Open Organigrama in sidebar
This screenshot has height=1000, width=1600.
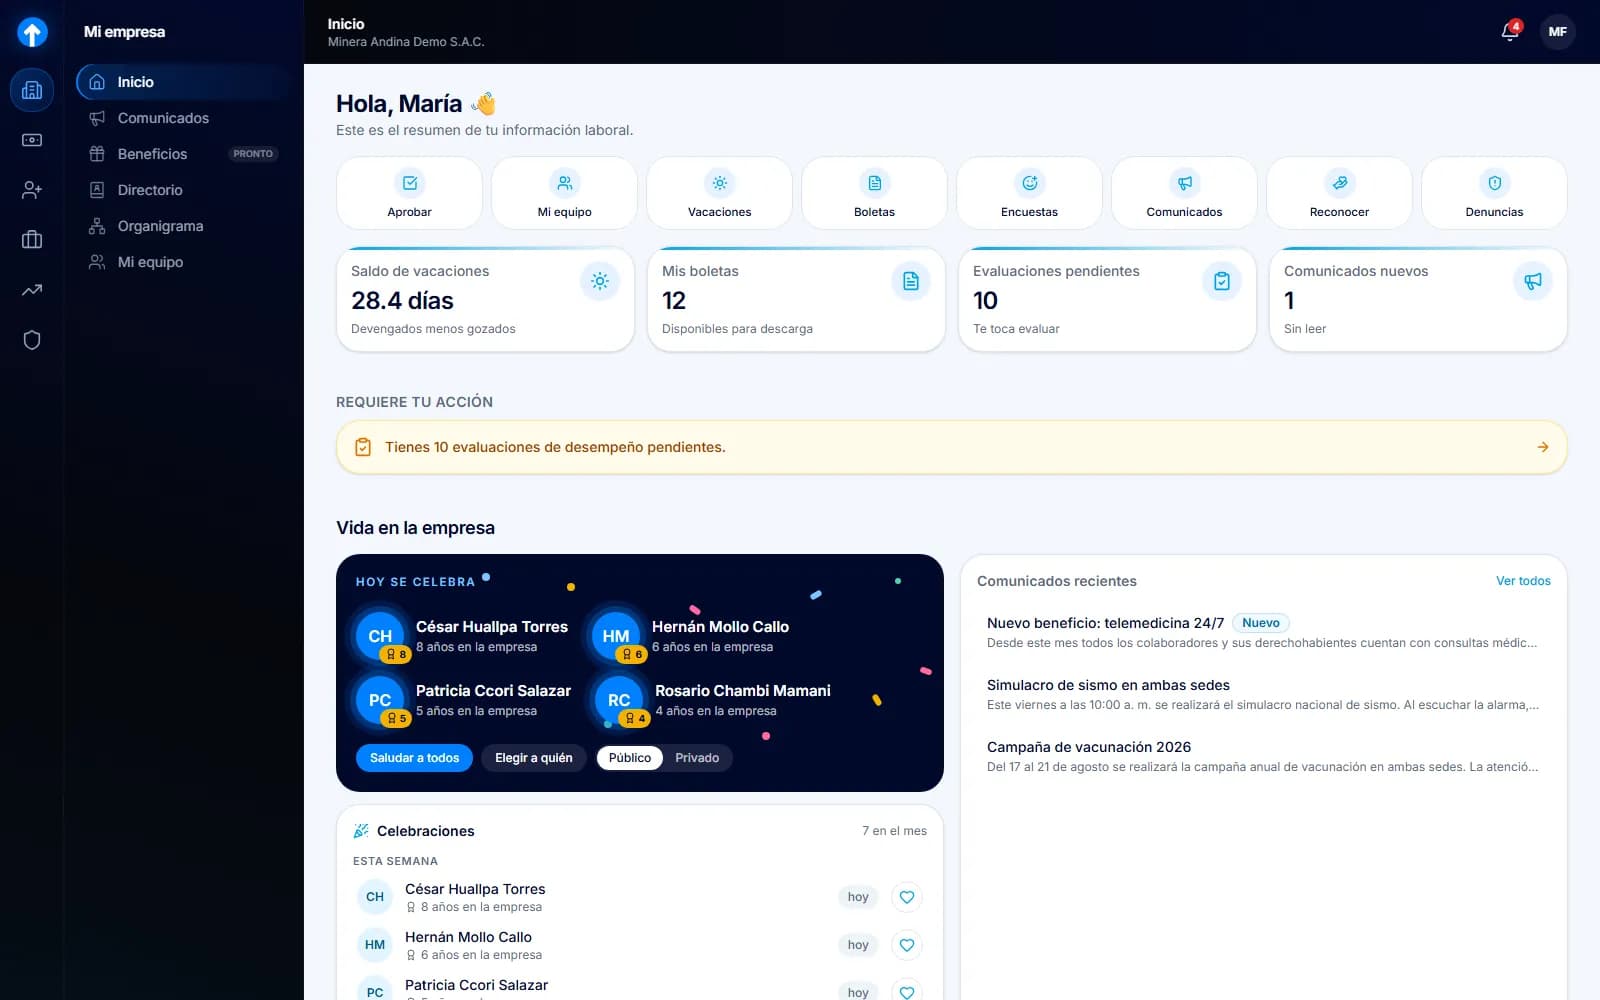(x=186, y=226)
